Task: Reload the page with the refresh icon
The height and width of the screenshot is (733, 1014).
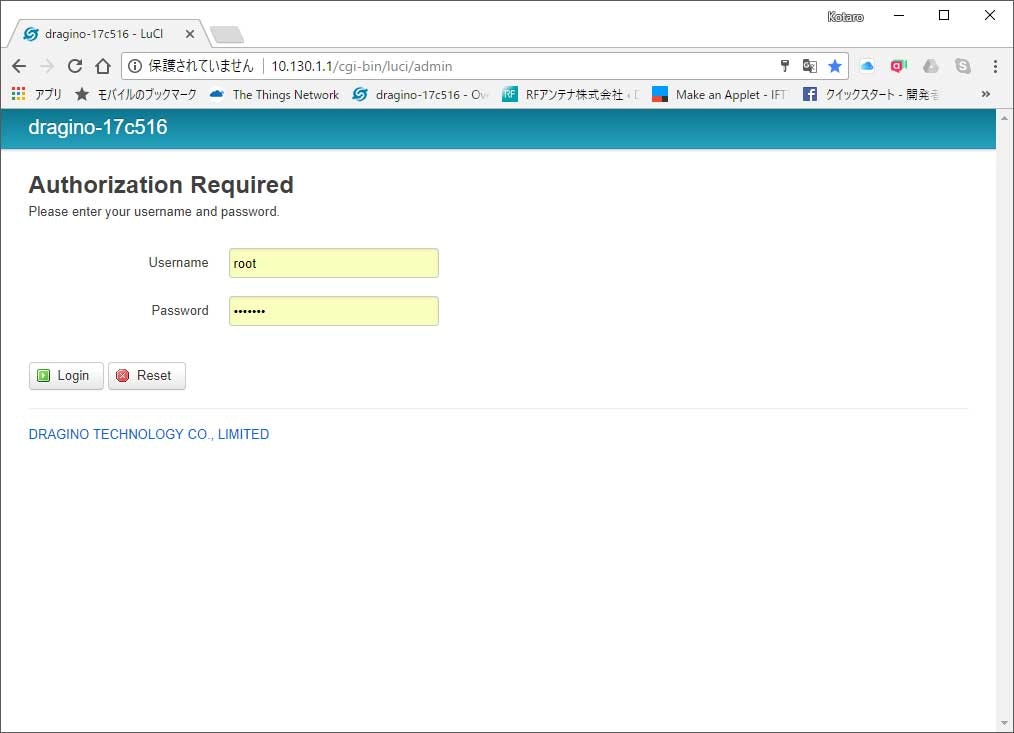Action: point(74,66)
